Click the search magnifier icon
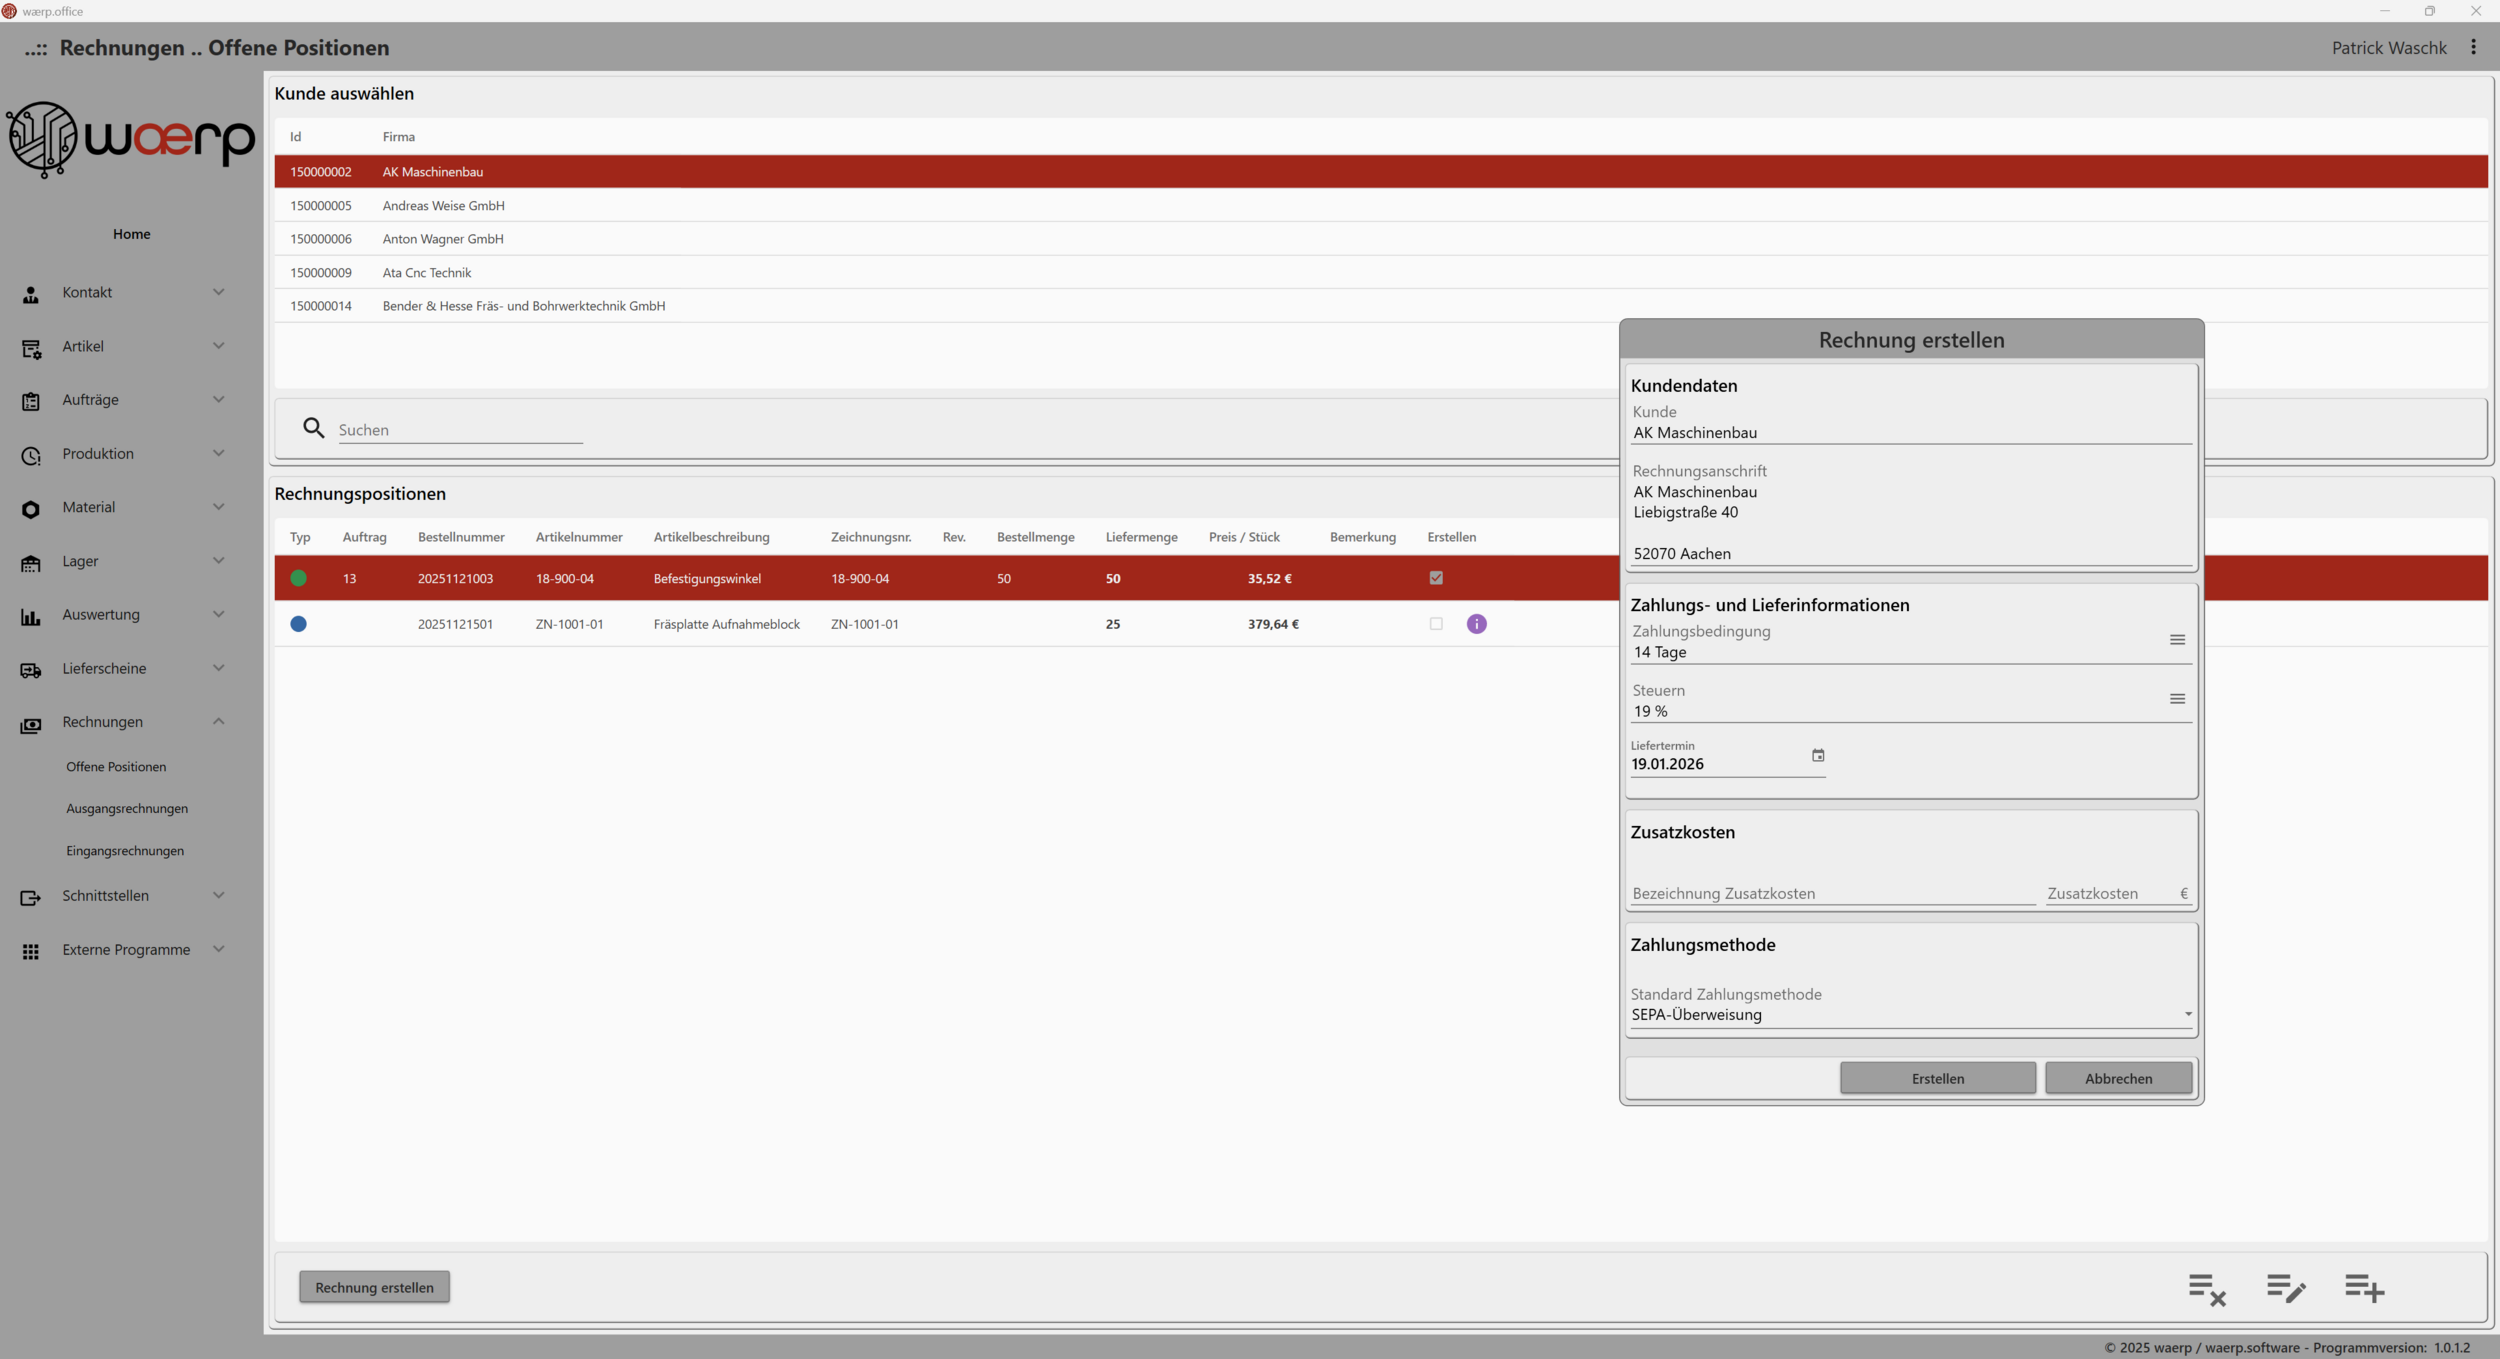The height and width of the screenshot is (1359, 2500). click(314, 429)
